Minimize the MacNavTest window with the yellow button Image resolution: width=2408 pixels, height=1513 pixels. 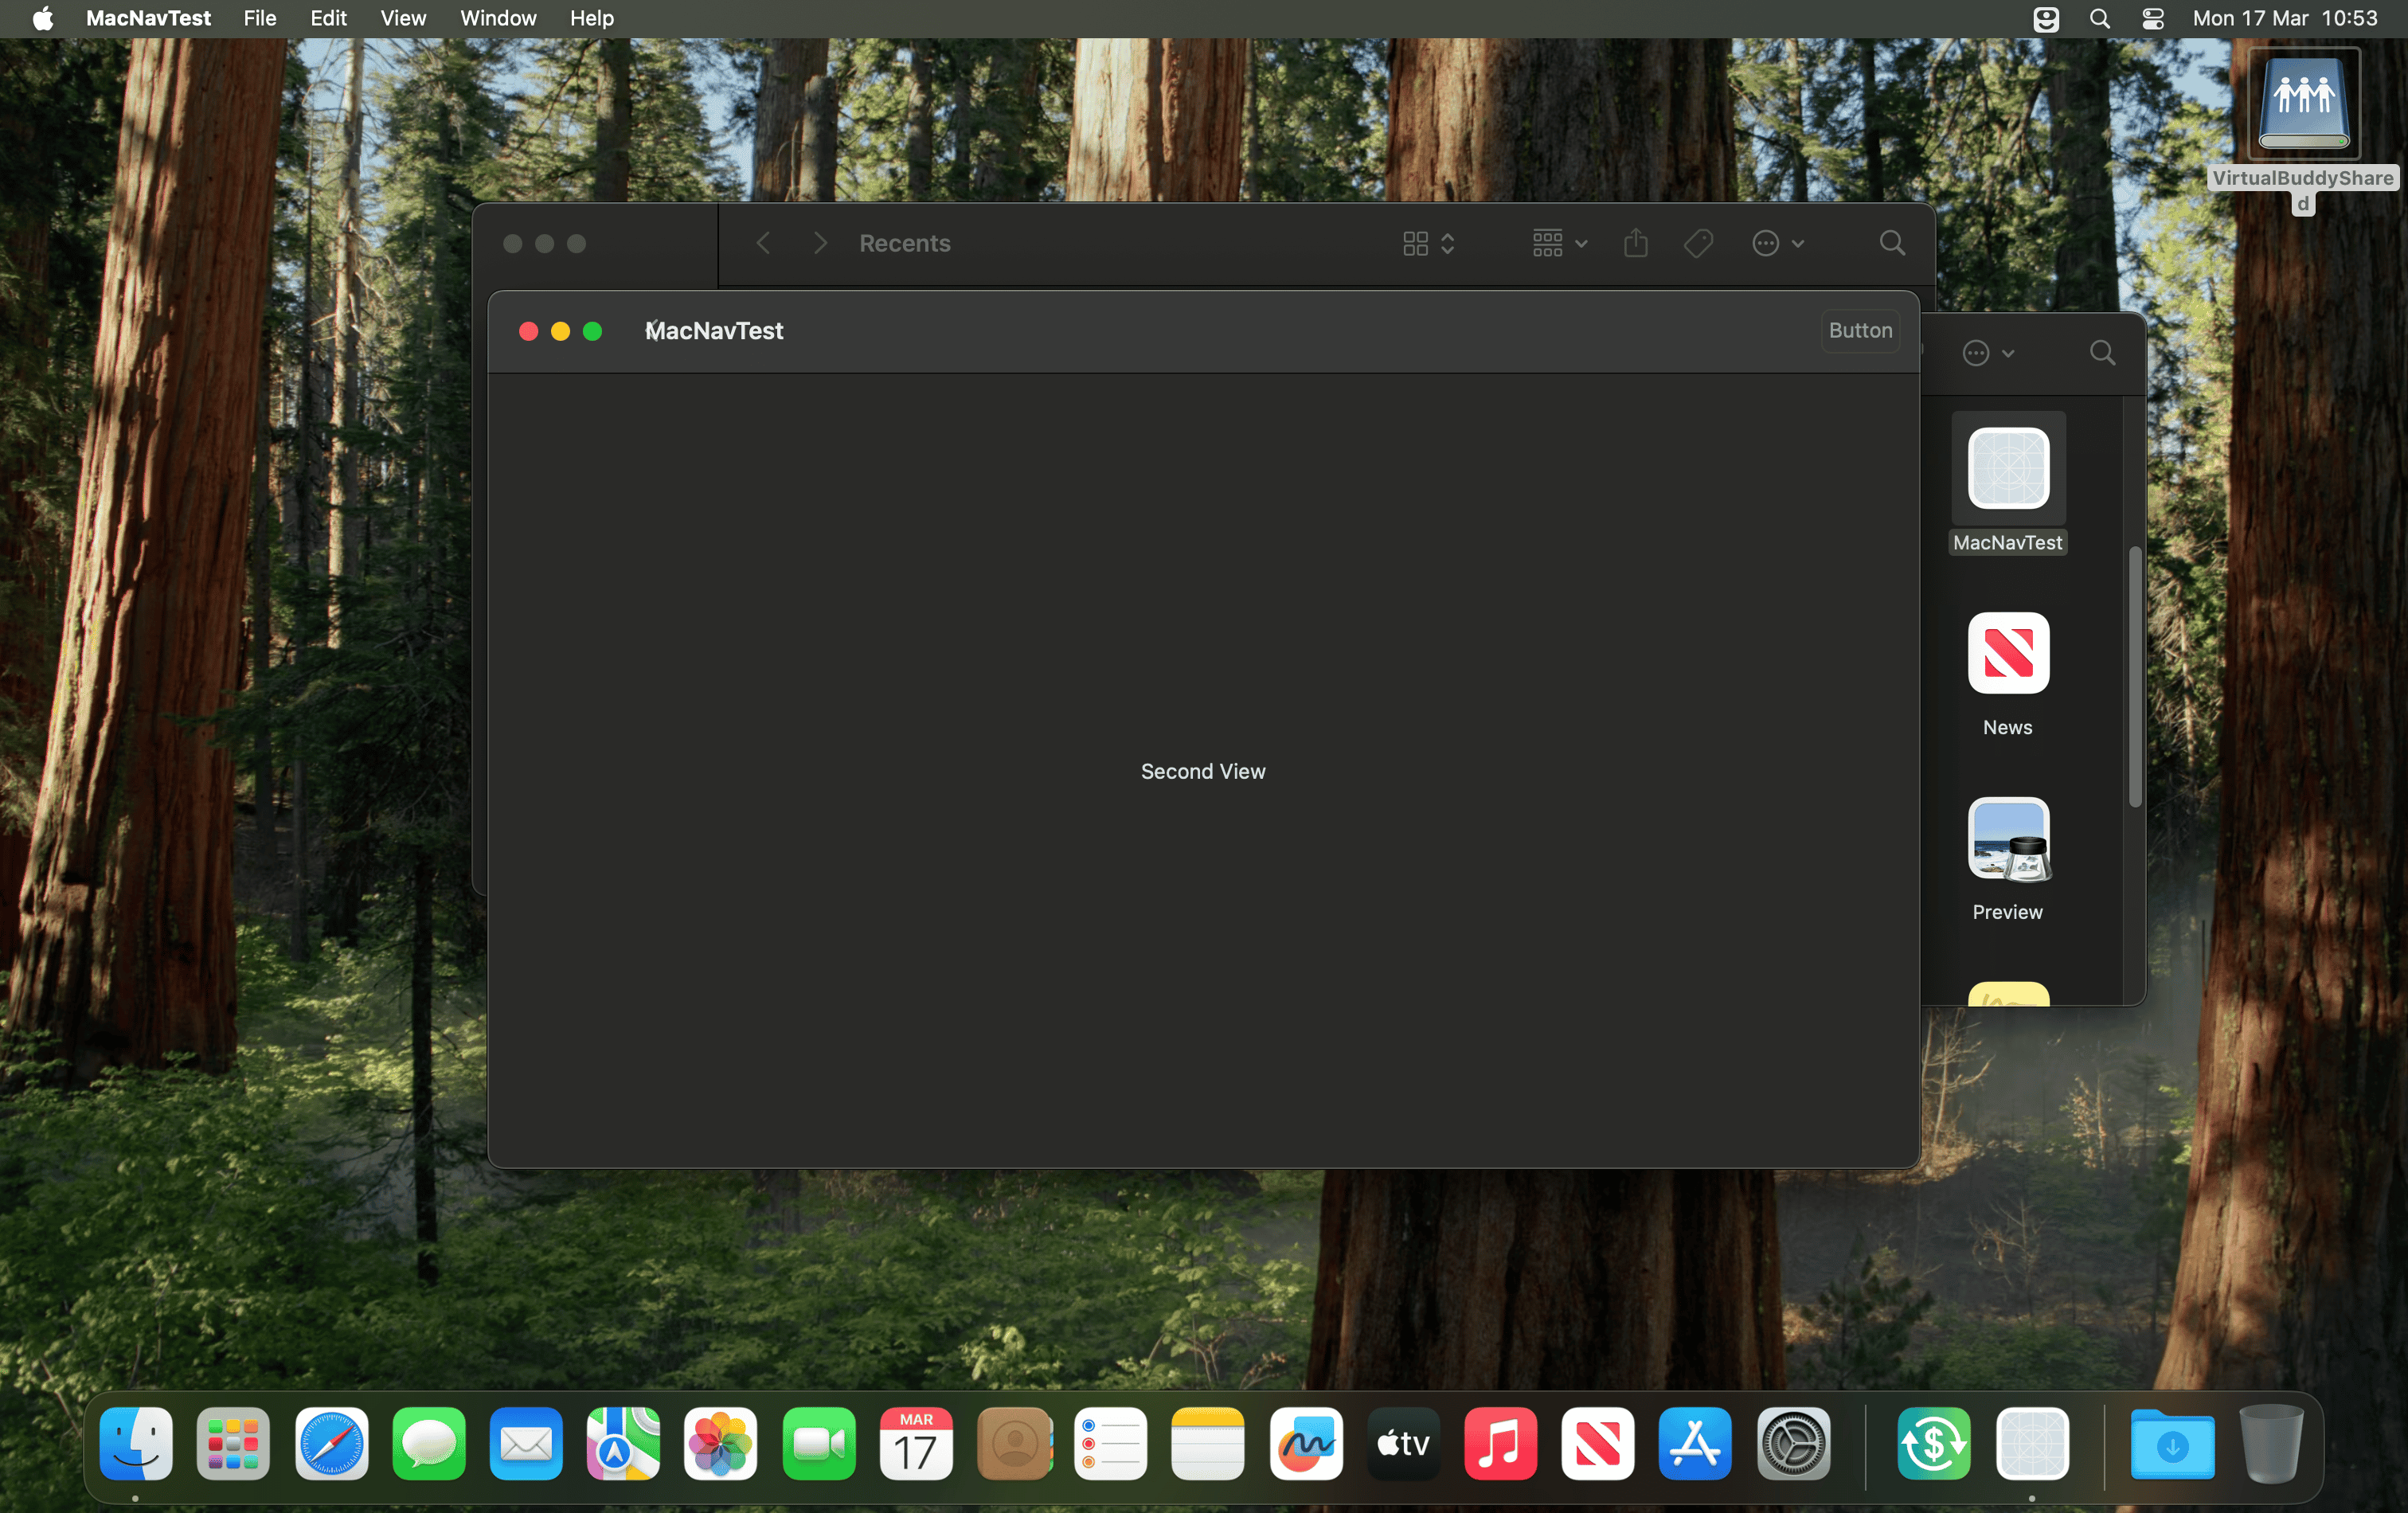click(560, 331)
